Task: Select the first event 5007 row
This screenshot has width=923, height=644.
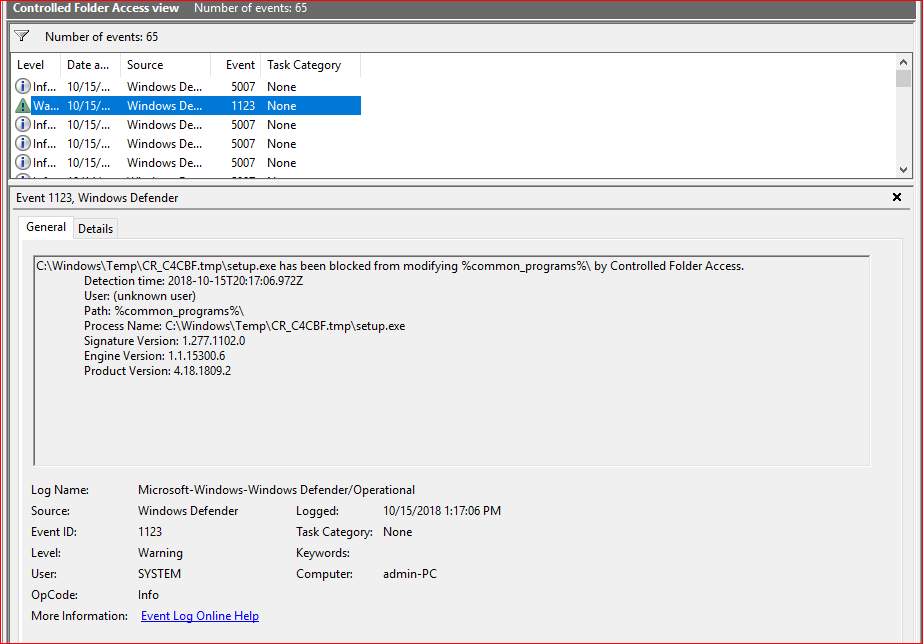Action: [x=186, y=87]
